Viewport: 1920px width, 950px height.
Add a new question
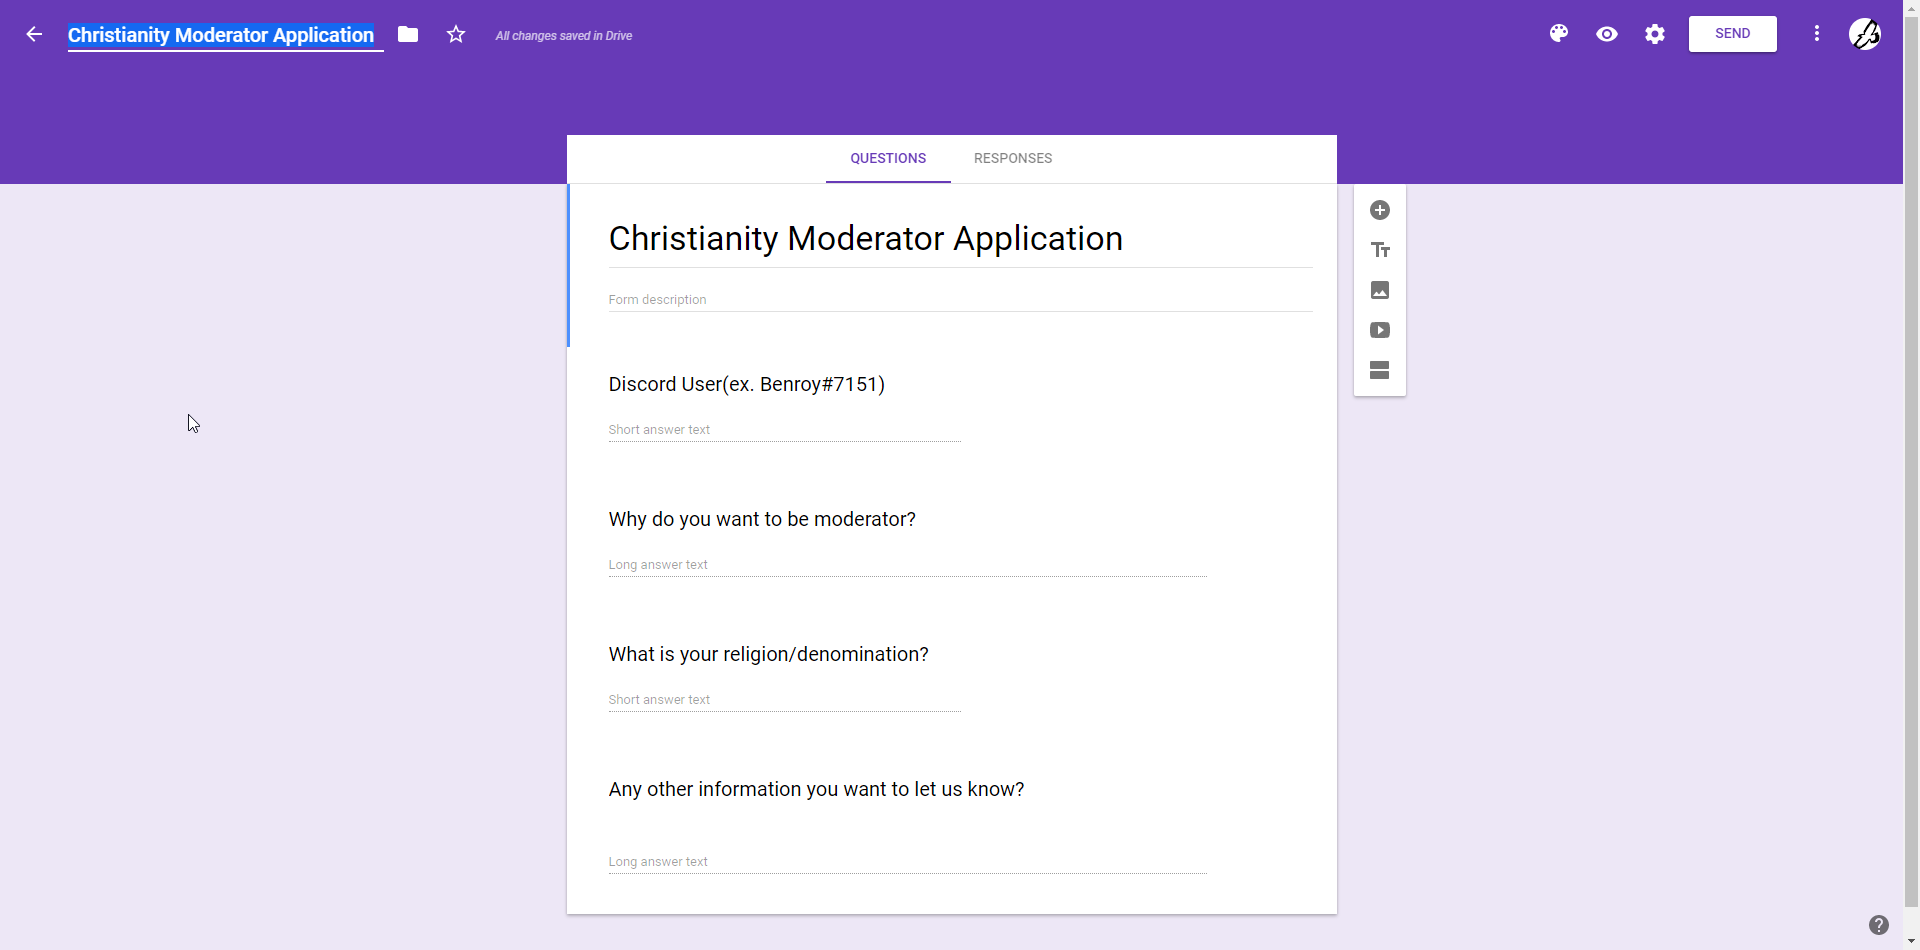point(1380,210)
